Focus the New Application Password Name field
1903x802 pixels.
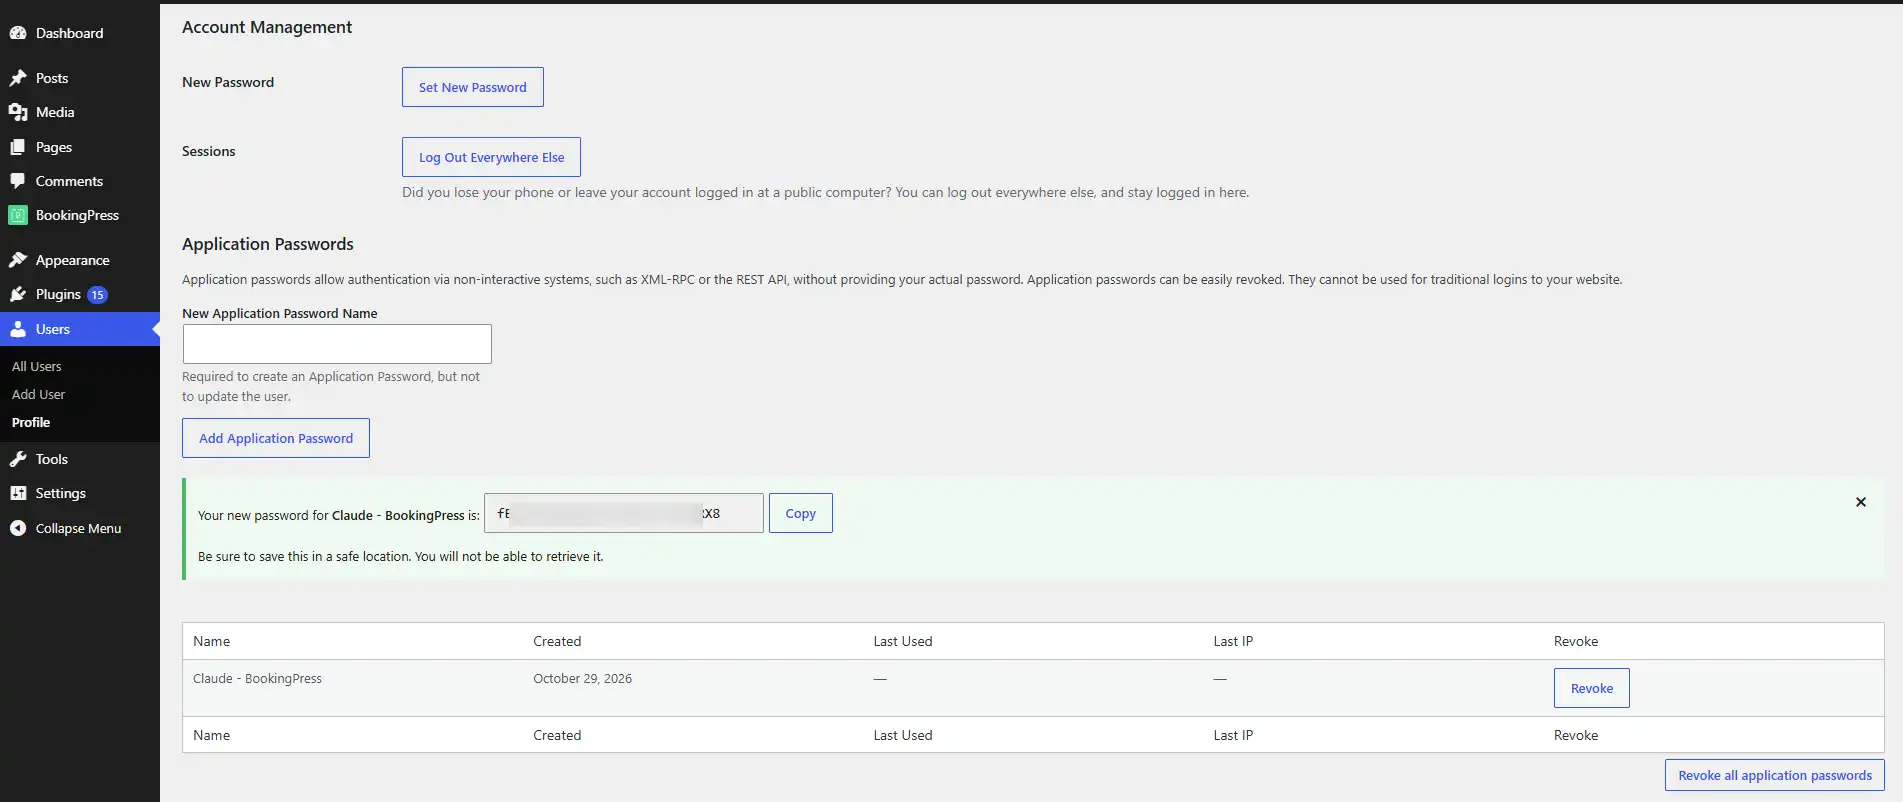337,344
